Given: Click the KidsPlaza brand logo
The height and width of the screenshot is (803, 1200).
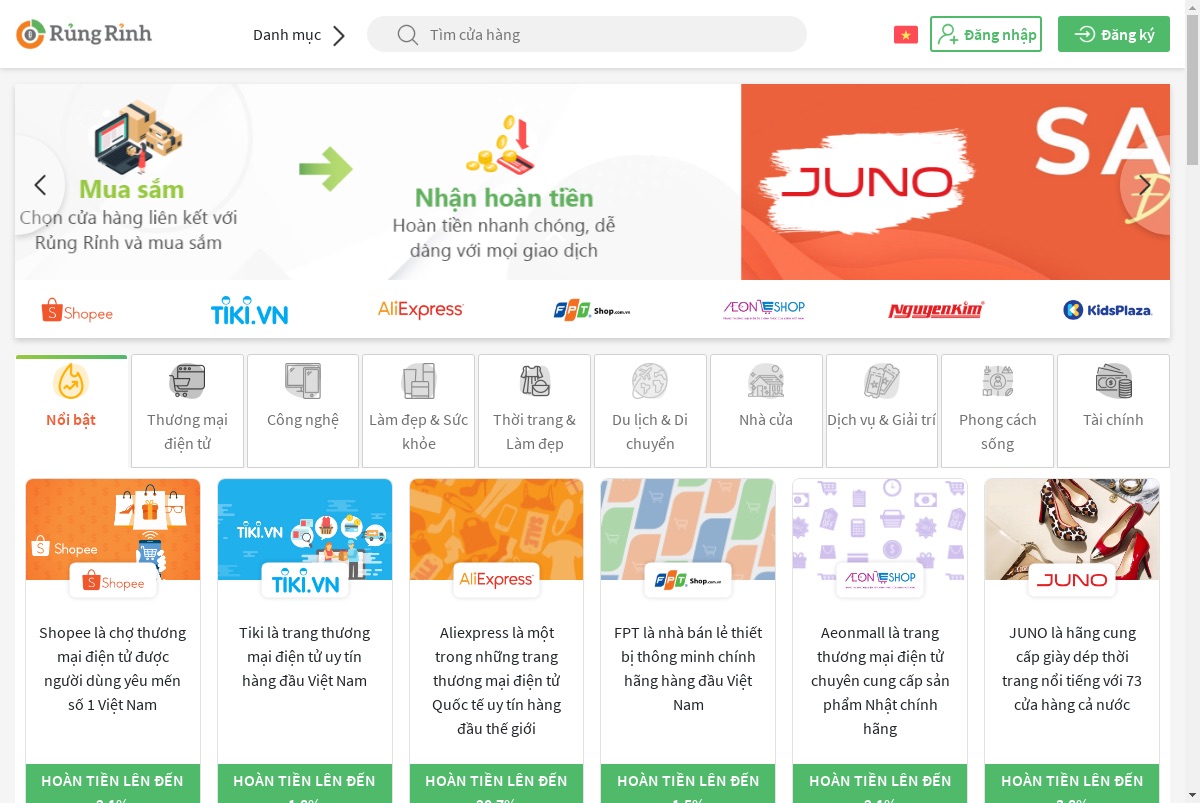Looking at the screenshot, I should point(1108,310).
